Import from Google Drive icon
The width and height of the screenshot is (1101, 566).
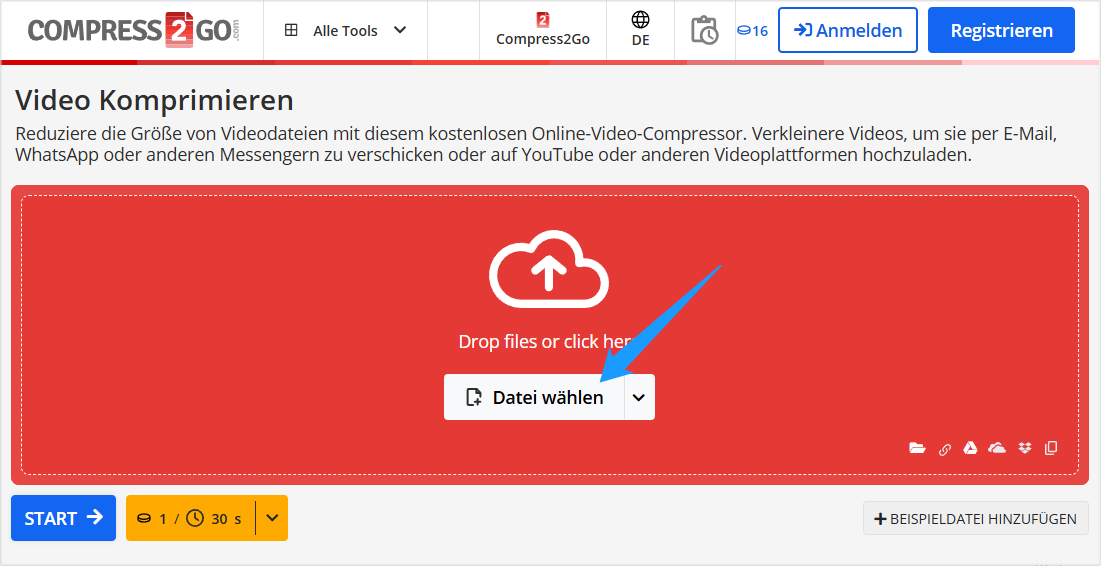970,448
